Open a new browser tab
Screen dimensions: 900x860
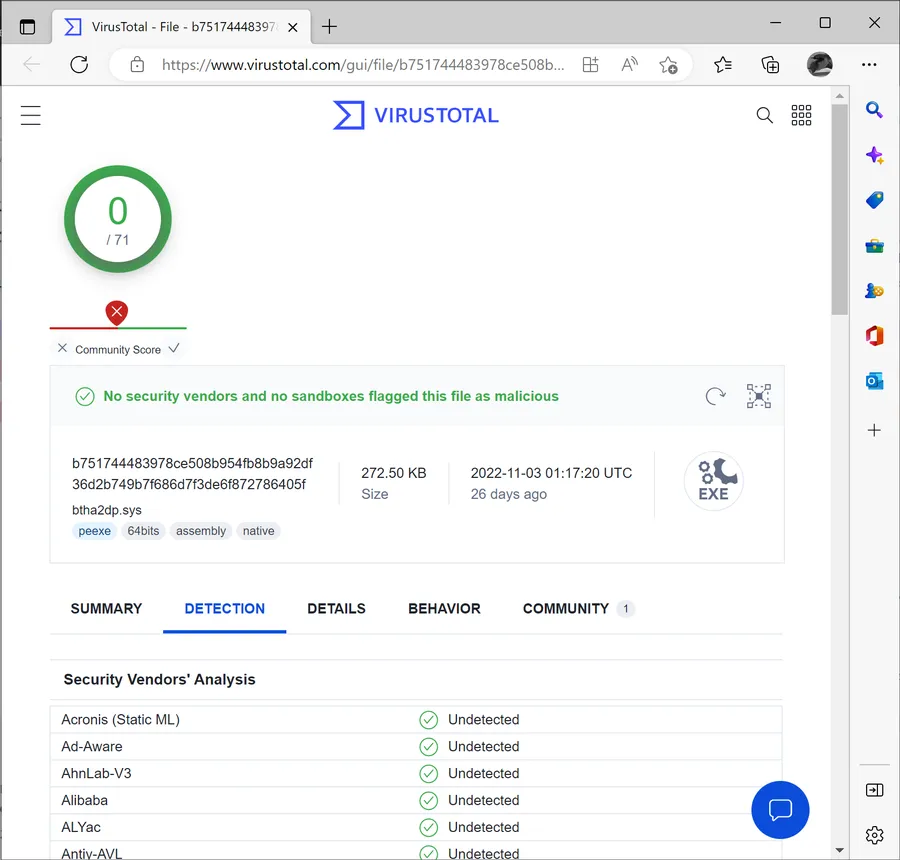pyautogui.click(x=329, y=26)
